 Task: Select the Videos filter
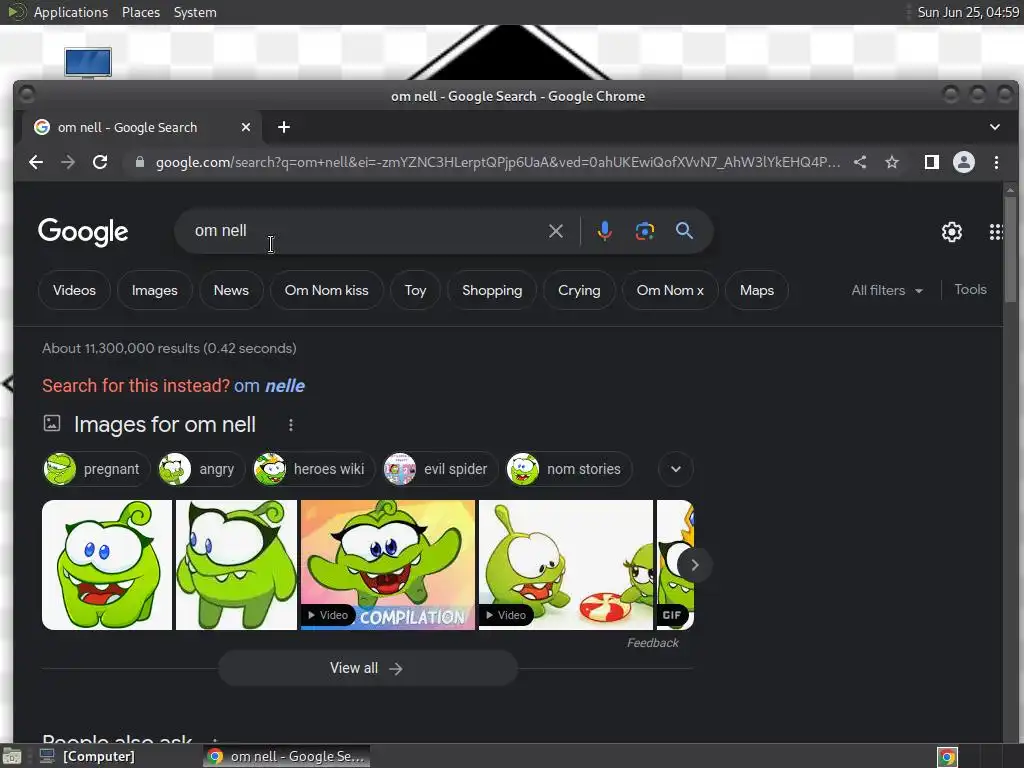tap(74, 291)
